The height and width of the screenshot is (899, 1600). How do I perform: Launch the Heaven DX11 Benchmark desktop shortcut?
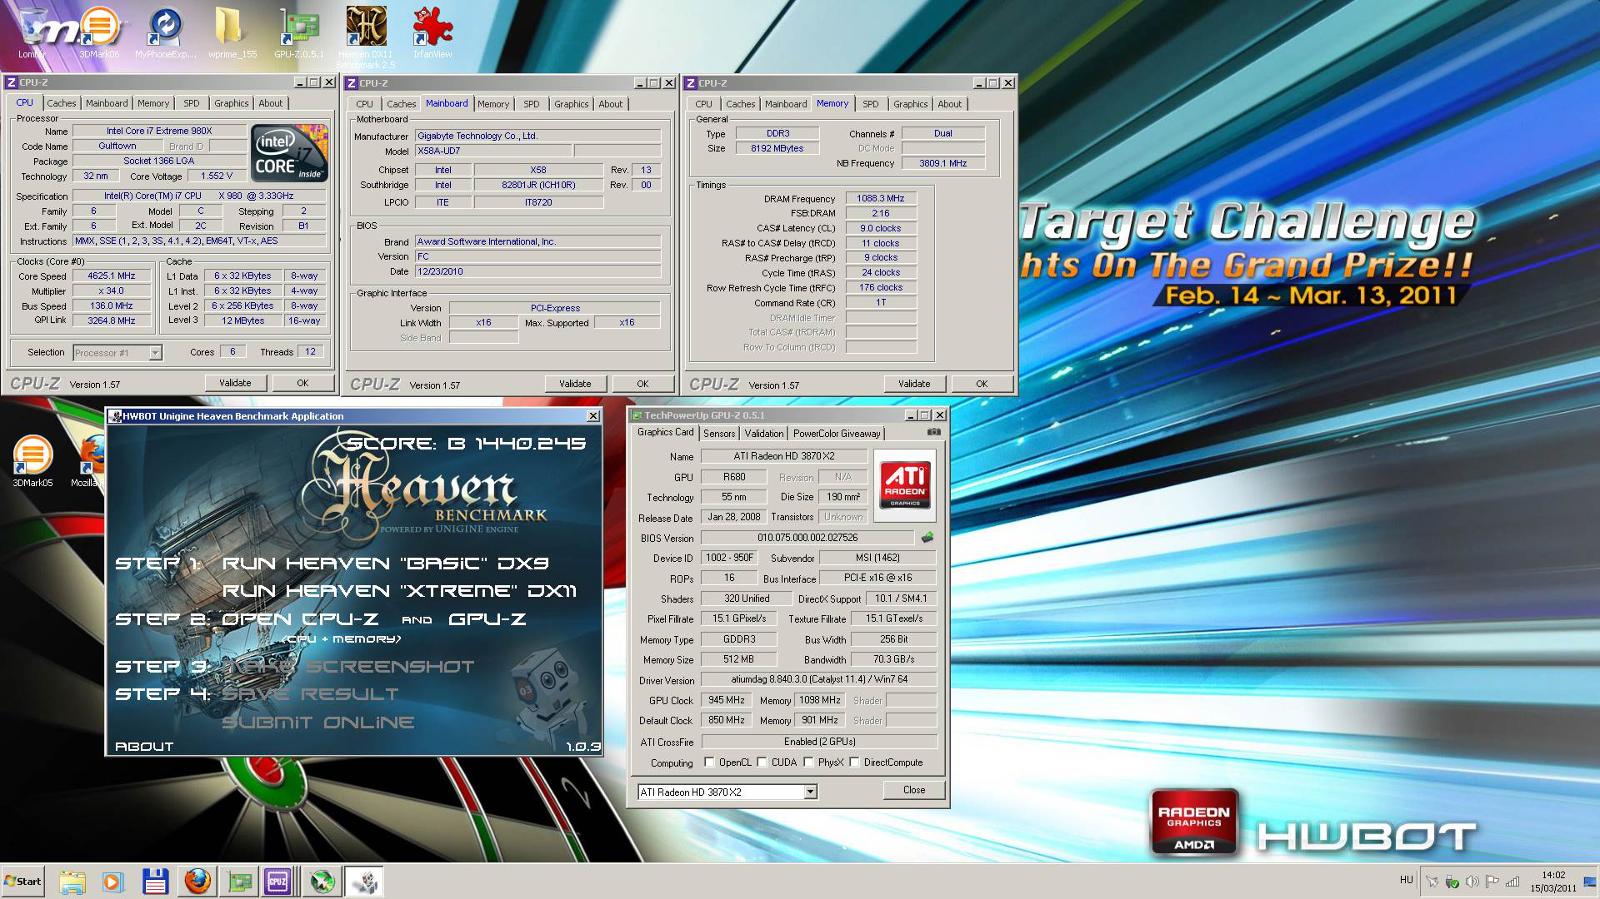[x=366, y=35]
